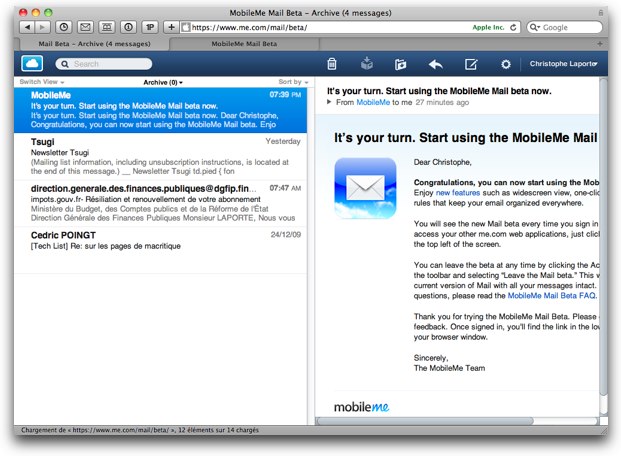Click the '27 minutes ago' timestamp
The width and height of the screenshot is (621, 456).
coord(442,102)
